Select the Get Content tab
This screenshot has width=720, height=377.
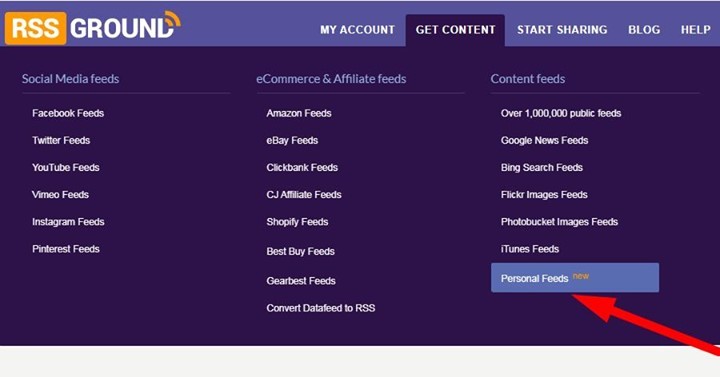point(455,30)
